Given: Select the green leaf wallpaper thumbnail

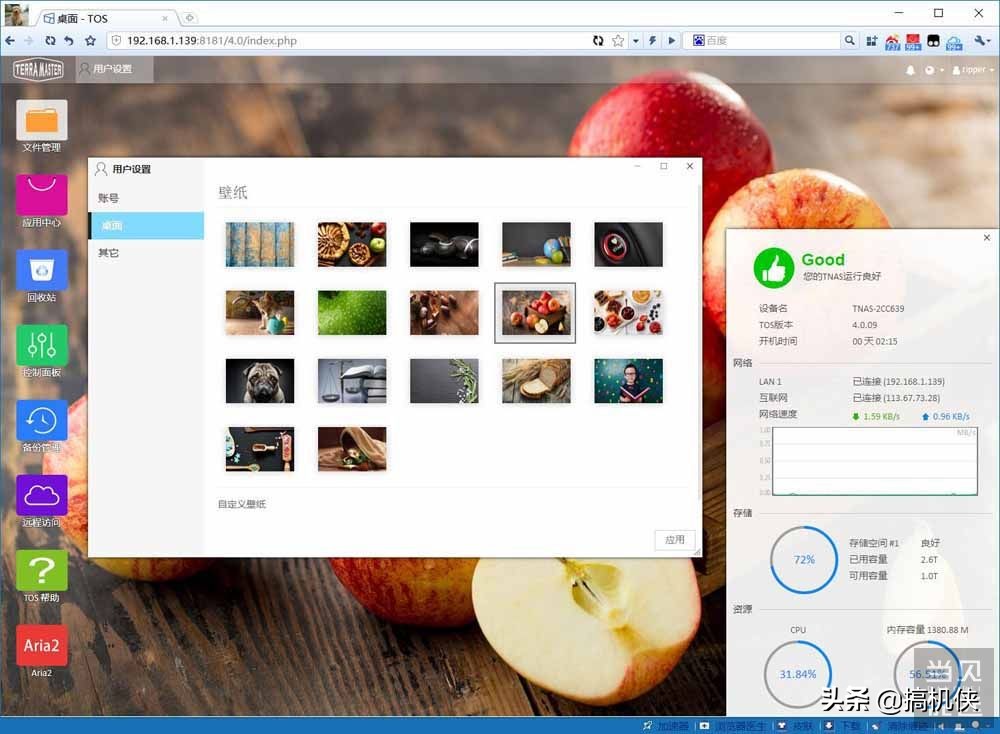Looking at the screenshot, I should (352, 313).
